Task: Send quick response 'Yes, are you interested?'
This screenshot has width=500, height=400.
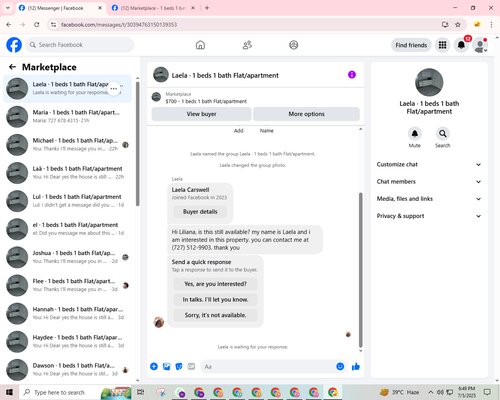Action: [215, 284]
